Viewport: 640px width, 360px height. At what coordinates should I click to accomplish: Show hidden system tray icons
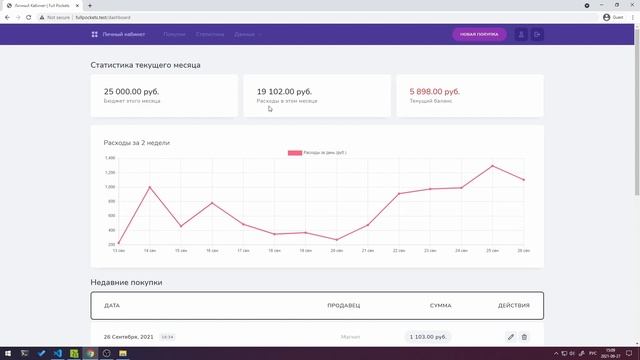[x=556, y=353]
